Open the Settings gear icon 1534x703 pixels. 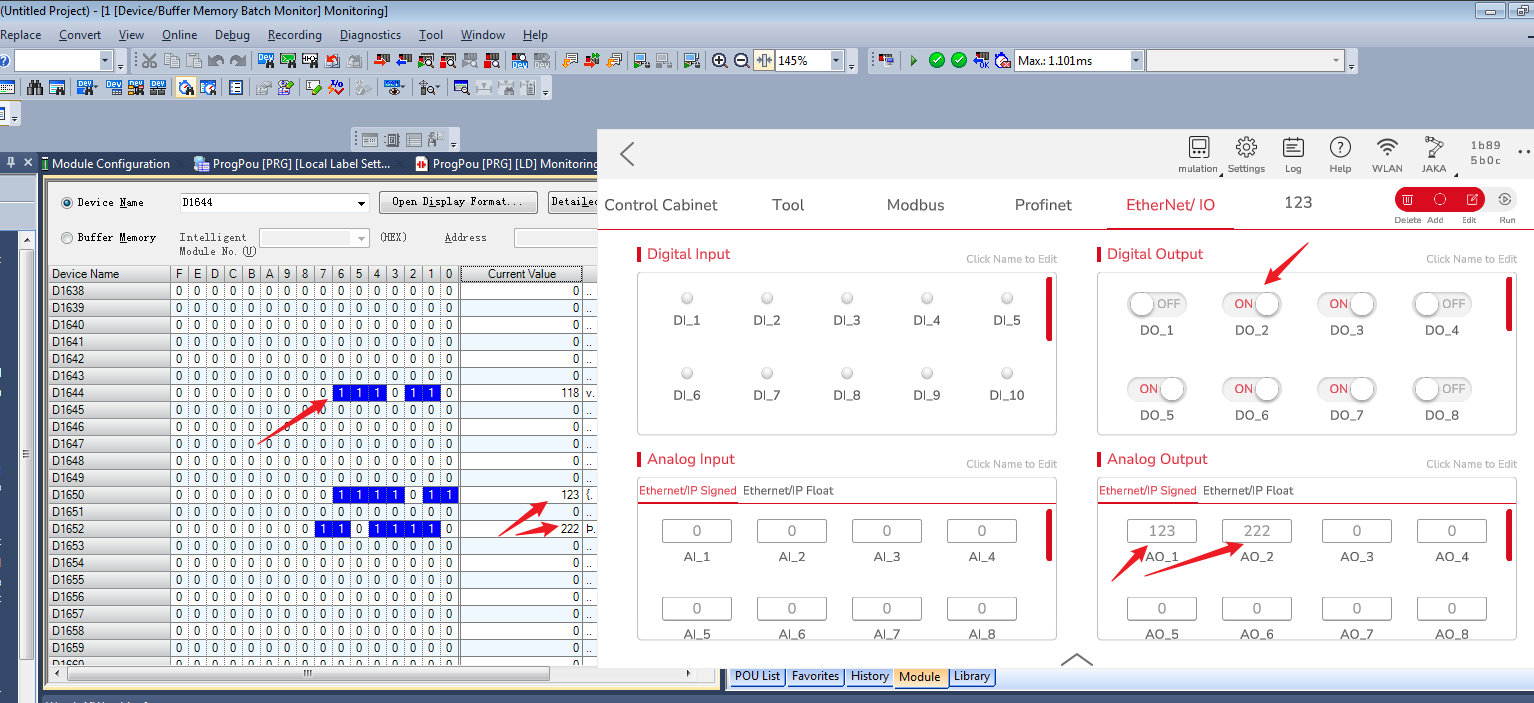coord(1246,149)
